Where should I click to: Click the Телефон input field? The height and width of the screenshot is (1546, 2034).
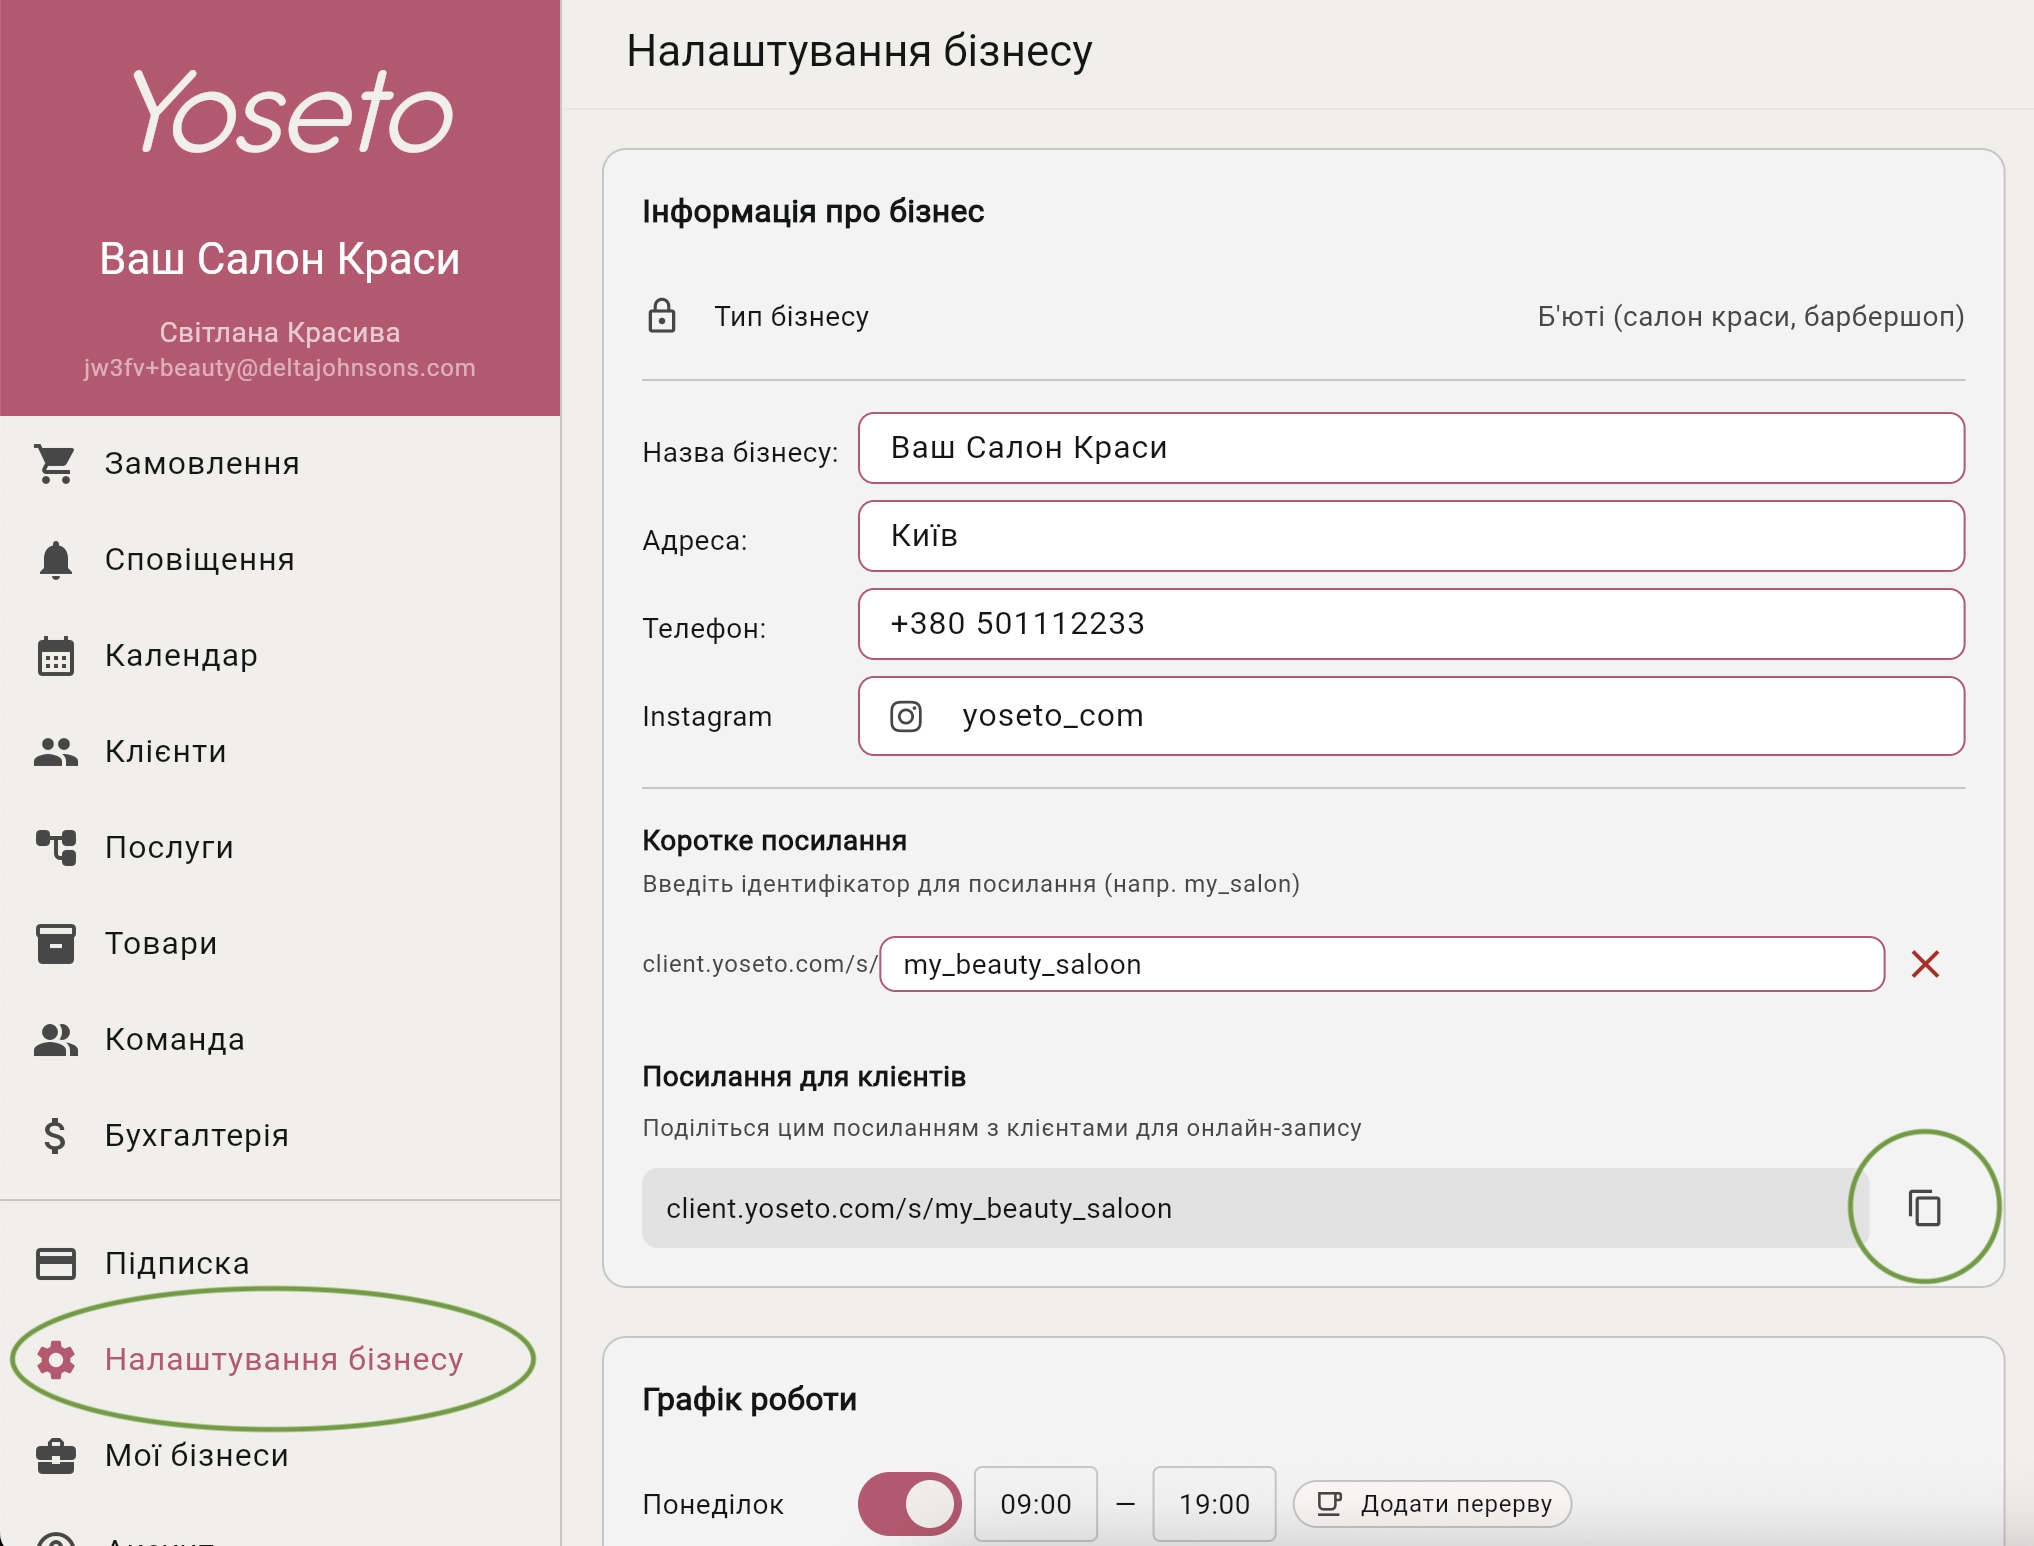coord(1411,624)
